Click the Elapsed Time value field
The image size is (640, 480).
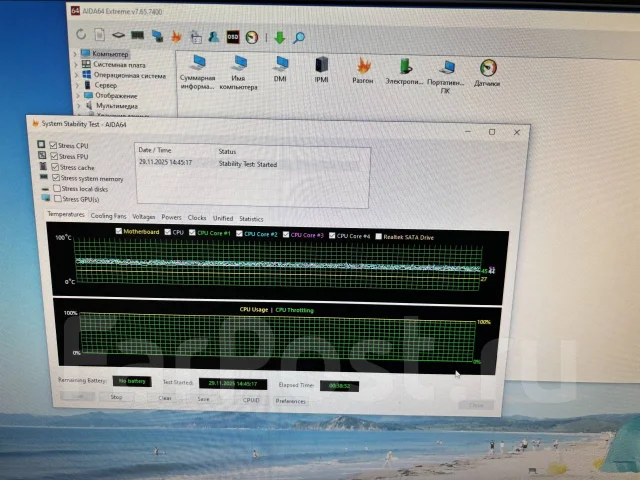coord(339,386)
